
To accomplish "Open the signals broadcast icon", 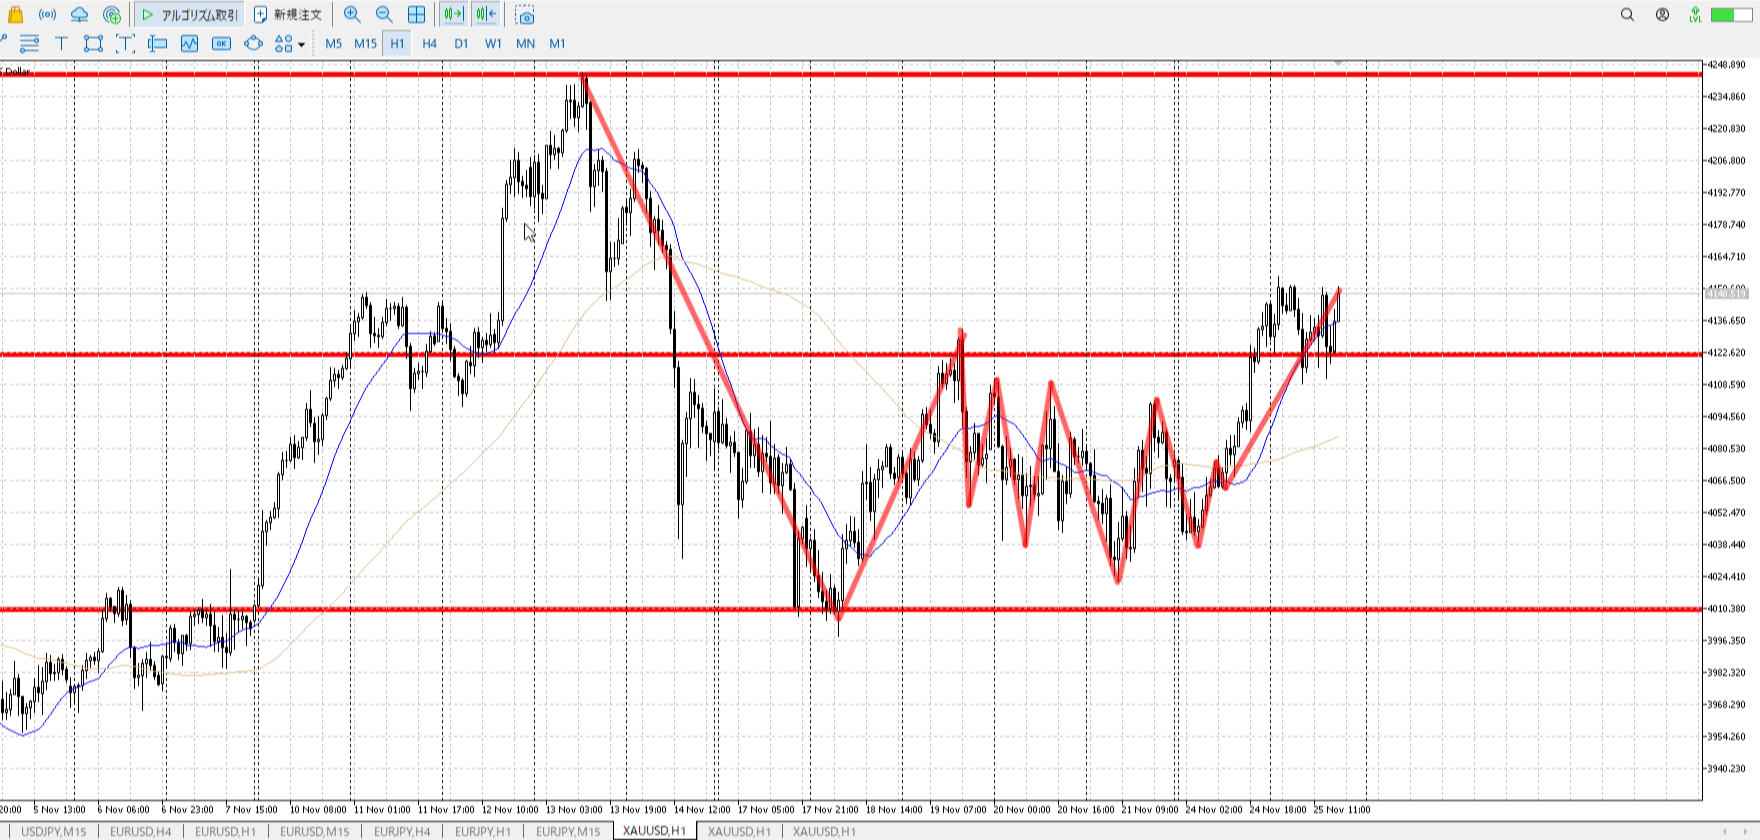I will pos(47,15).
